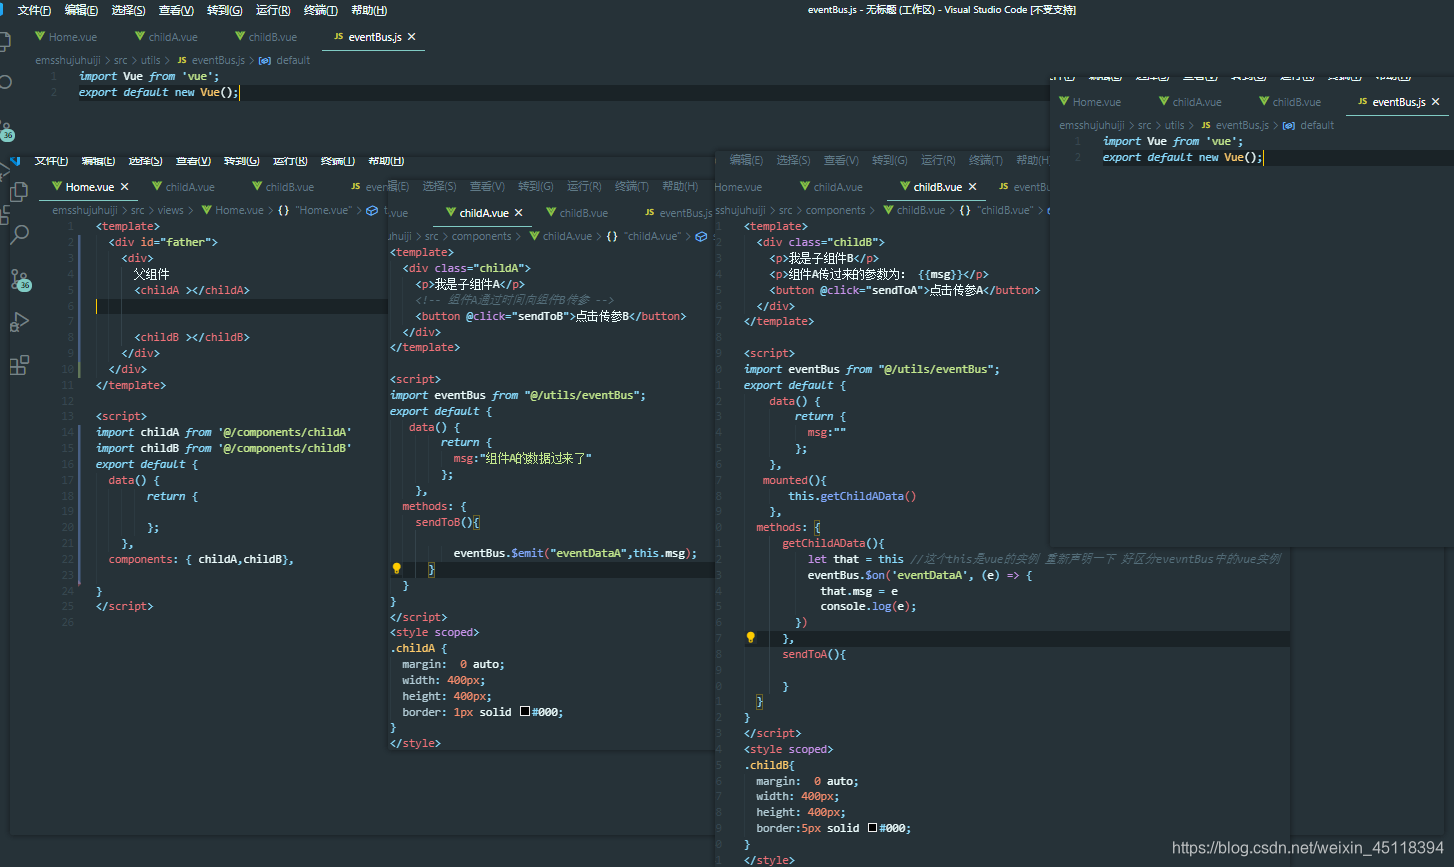The width and height of the screenshot is (1454, 867).
Task: Open emsshujuhuiji breadcrumb in top eventBus.js window
Action: (68, 60)
